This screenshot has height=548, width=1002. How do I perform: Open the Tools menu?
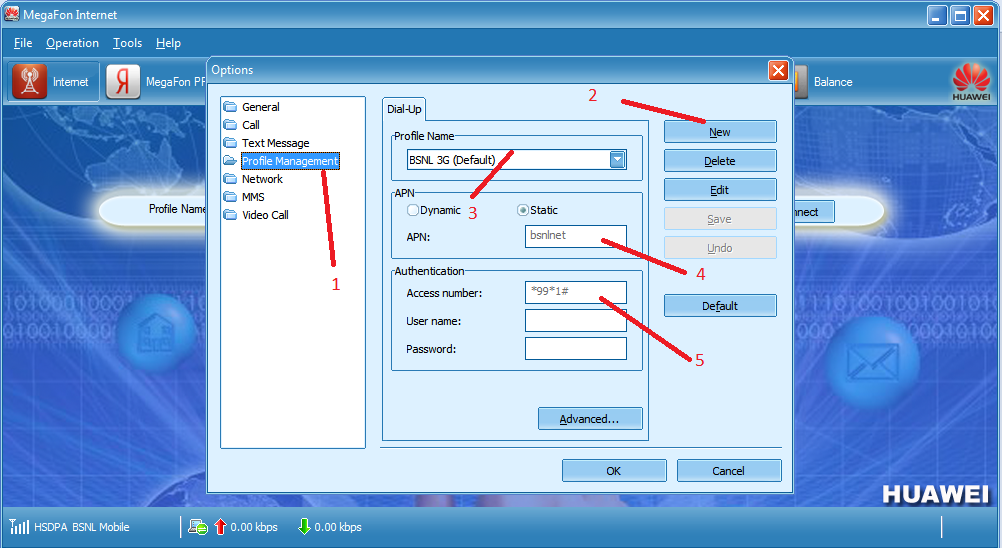pos(127,43)
